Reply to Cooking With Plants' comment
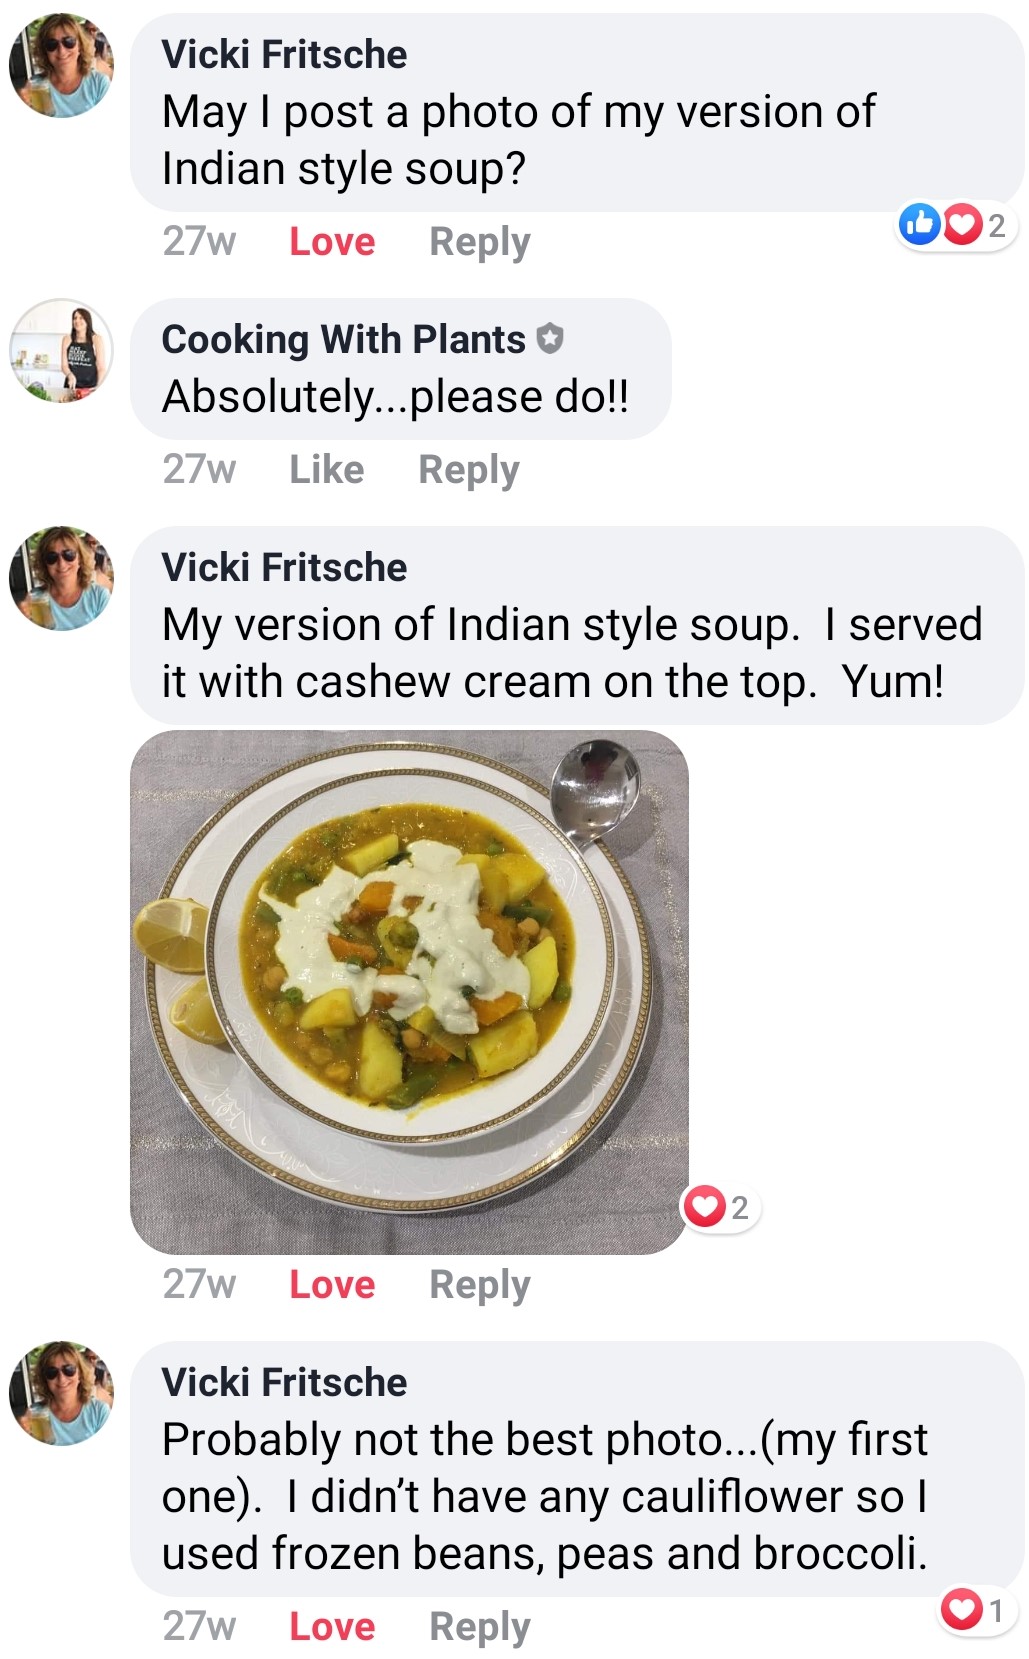 click(x=468, y=470)
